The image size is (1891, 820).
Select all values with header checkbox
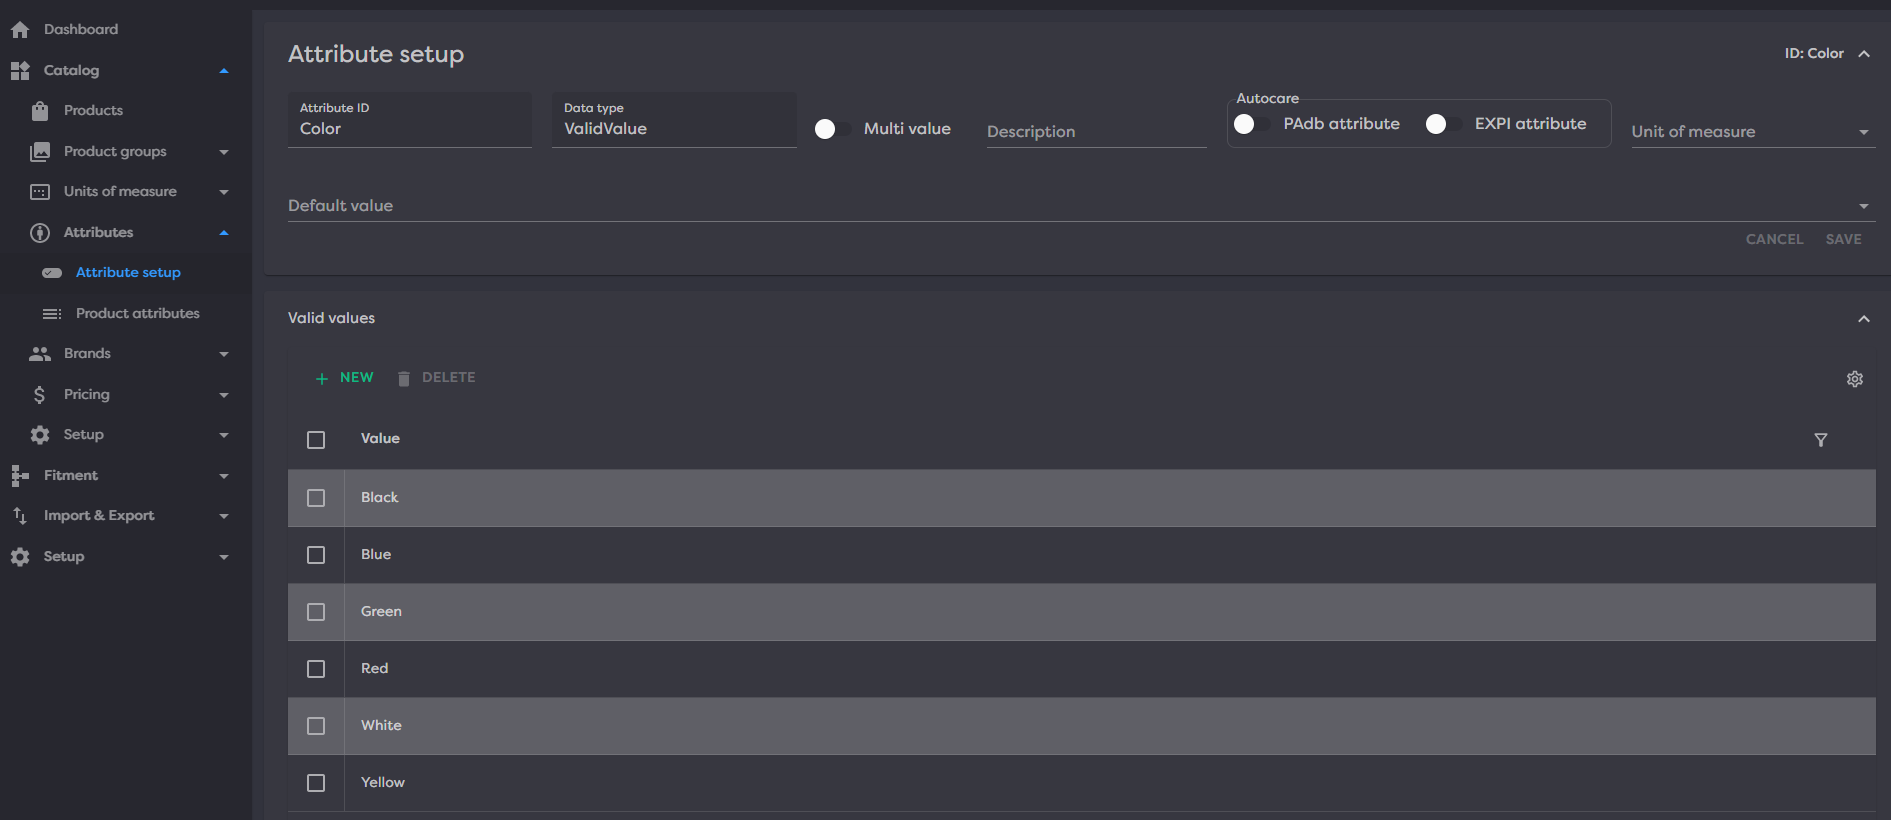pyautogui.click(x=316, y=440)
